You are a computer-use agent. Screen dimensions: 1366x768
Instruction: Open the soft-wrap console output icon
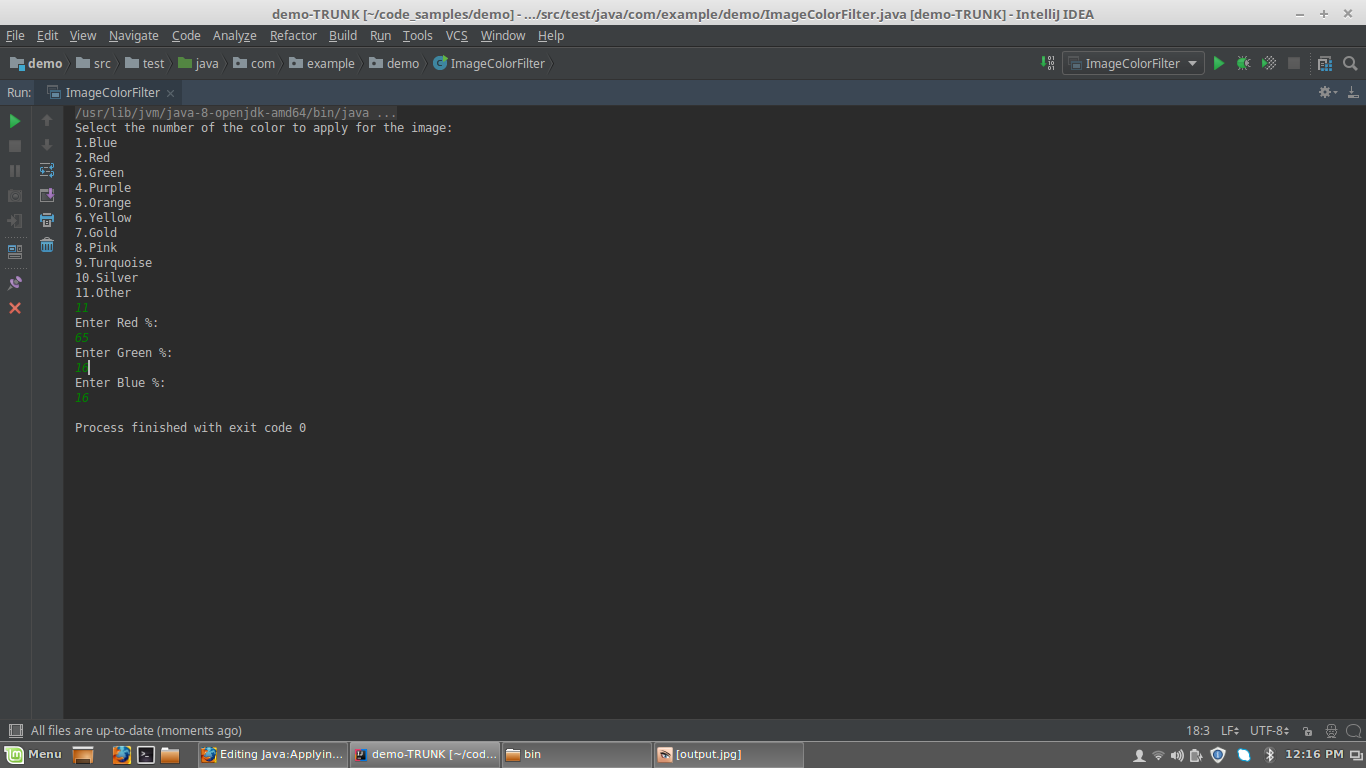[x=46, y=170]
